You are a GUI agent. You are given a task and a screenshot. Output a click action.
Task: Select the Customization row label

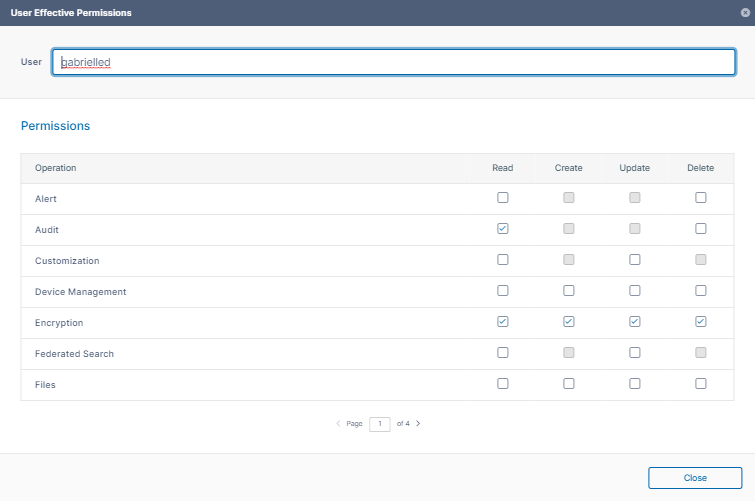click(x=67, y=261)
